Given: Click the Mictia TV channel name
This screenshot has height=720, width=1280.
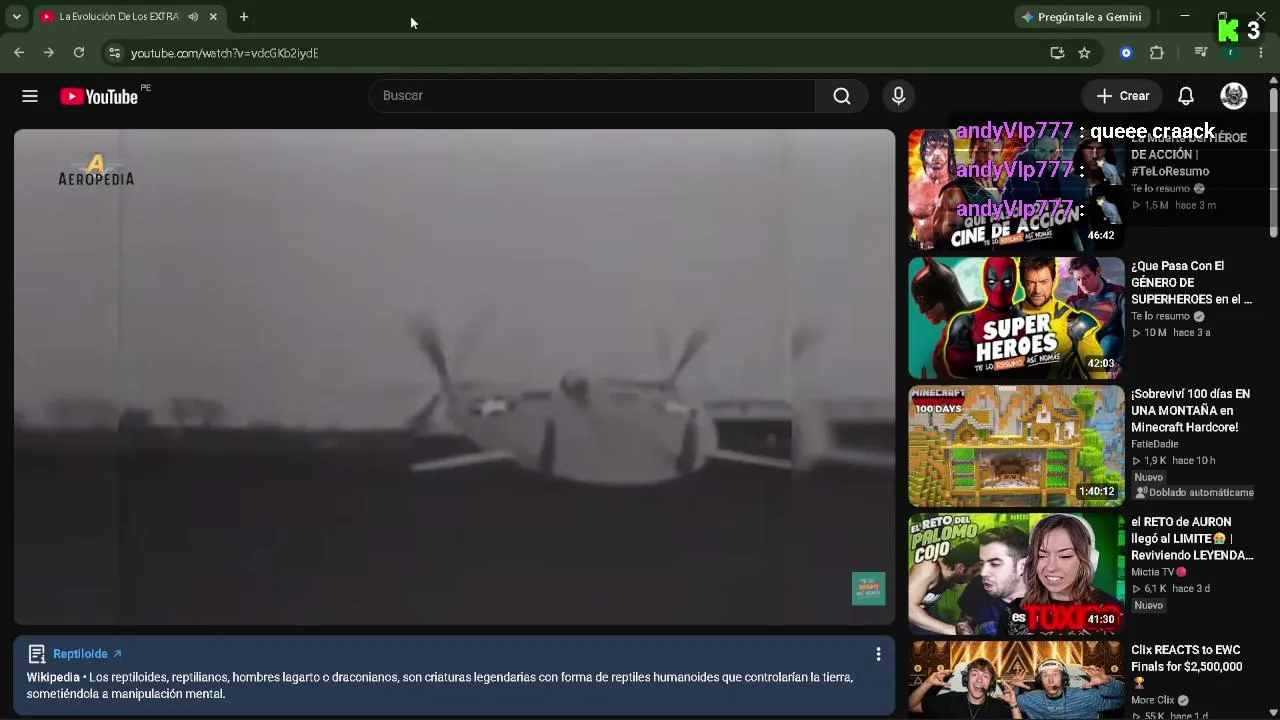Looking at the screenshot, I should [1153, 572].
